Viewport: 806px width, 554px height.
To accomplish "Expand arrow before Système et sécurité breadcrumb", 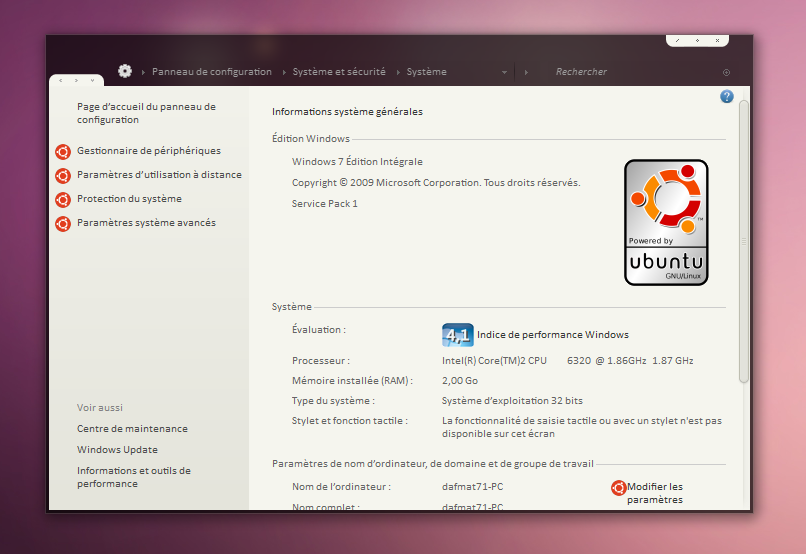I will (x=284, y=72).
